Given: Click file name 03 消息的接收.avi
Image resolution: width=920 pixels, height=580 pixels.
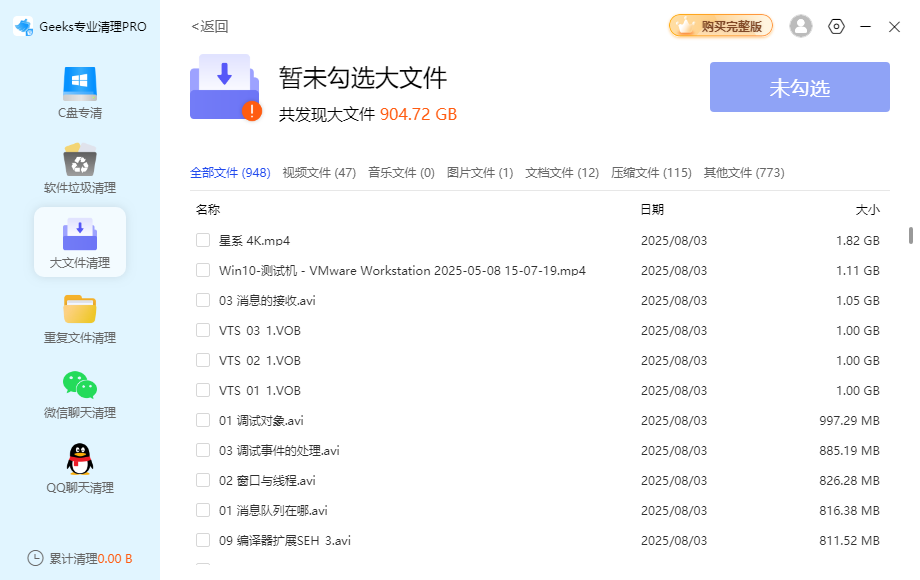Looking at the screenshot, I should point(267,300).
